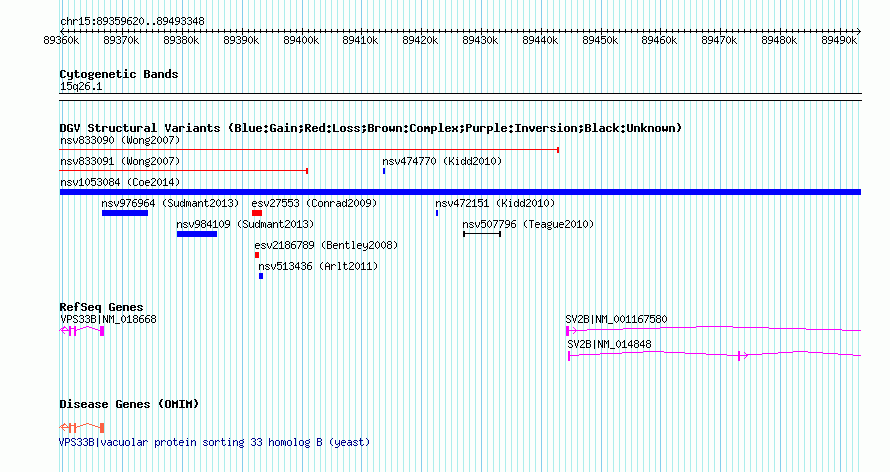Select the blue nsv984109 gain bar
Viewport: 890px width, 472px height.
coord(197,234)
